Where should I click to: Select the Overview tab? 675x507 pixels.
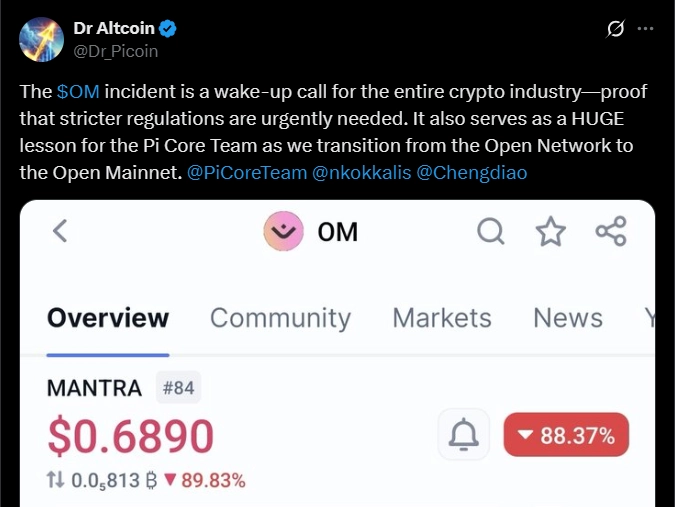[108, 318]
